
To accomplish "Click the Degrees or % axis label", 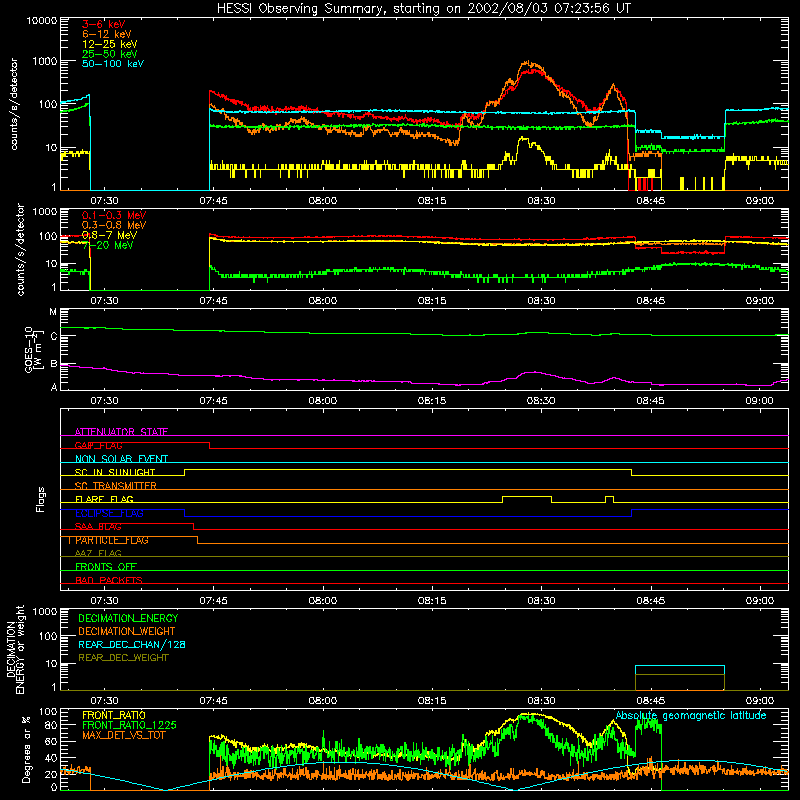I will 26,749.
